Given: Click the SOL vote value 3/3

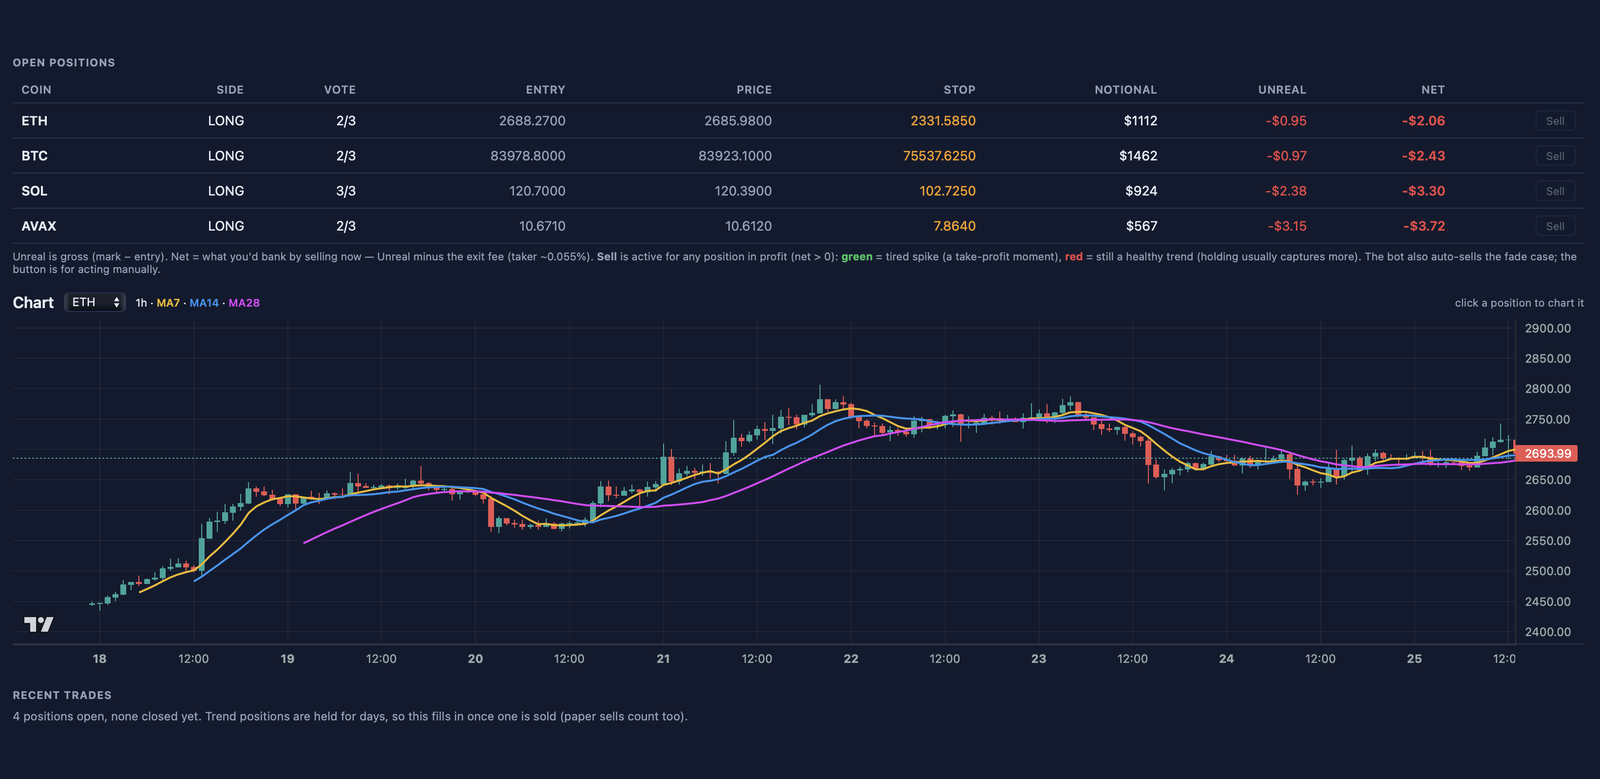Looking at the screenshot, I should tap(346, 191).
